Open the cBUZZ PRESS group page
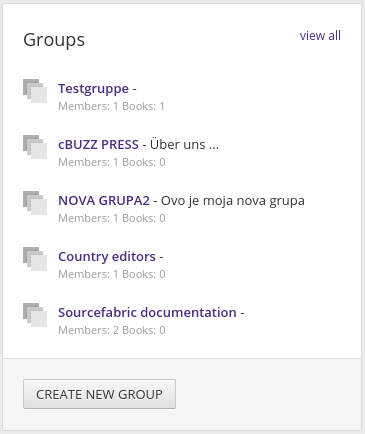This screenshot has height=434, width=365. [98, 144]
